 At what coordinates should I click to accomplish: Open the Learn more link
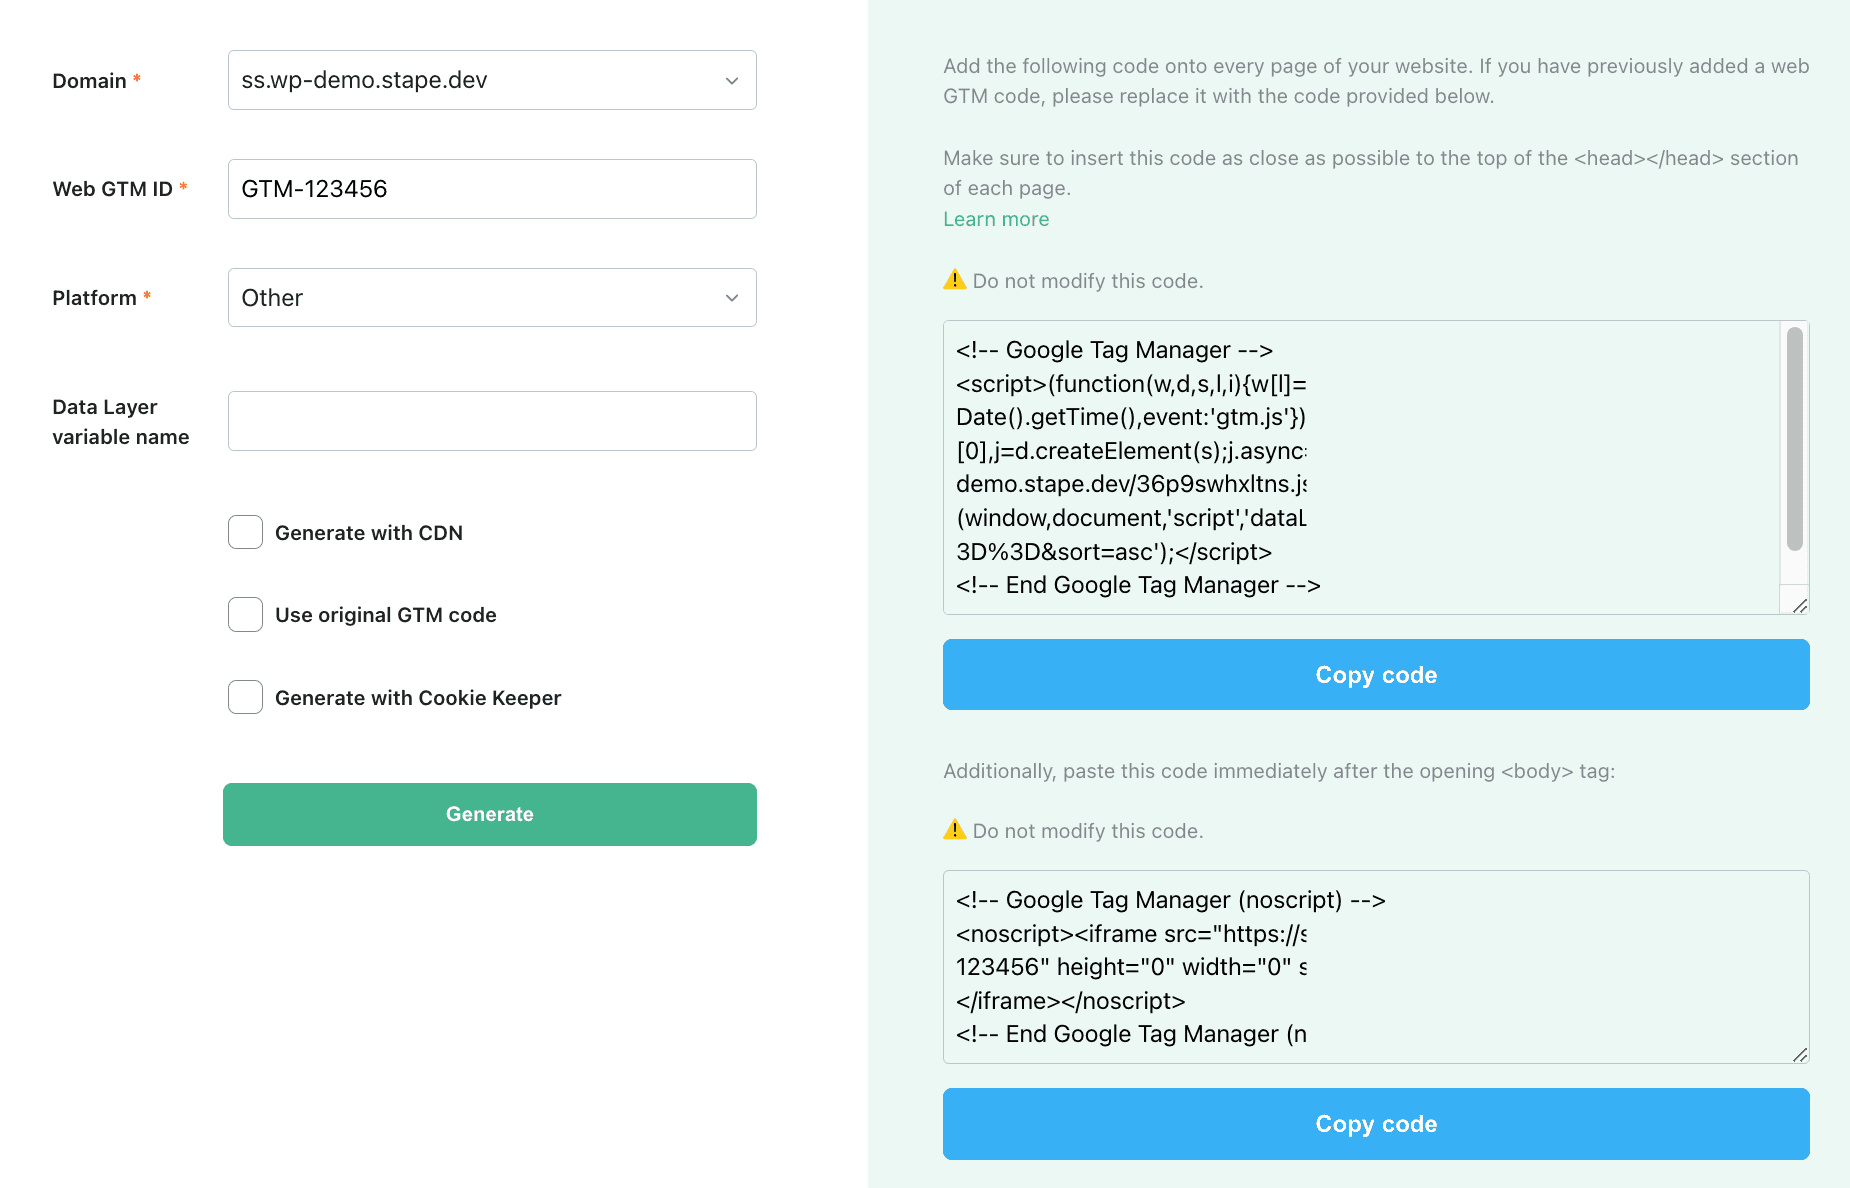pos(995,218)
